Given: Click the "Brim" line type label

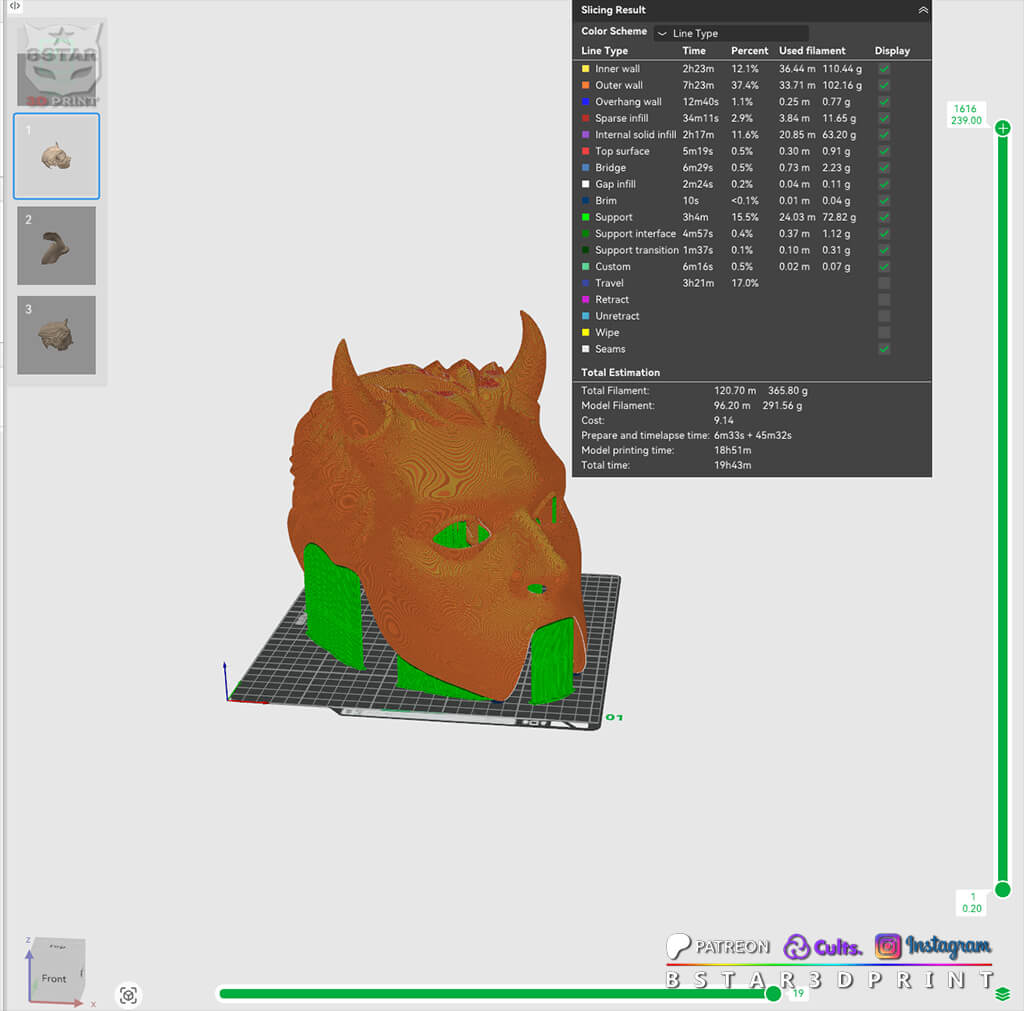Looking at the screenshot, I should [x=605, y=201].
